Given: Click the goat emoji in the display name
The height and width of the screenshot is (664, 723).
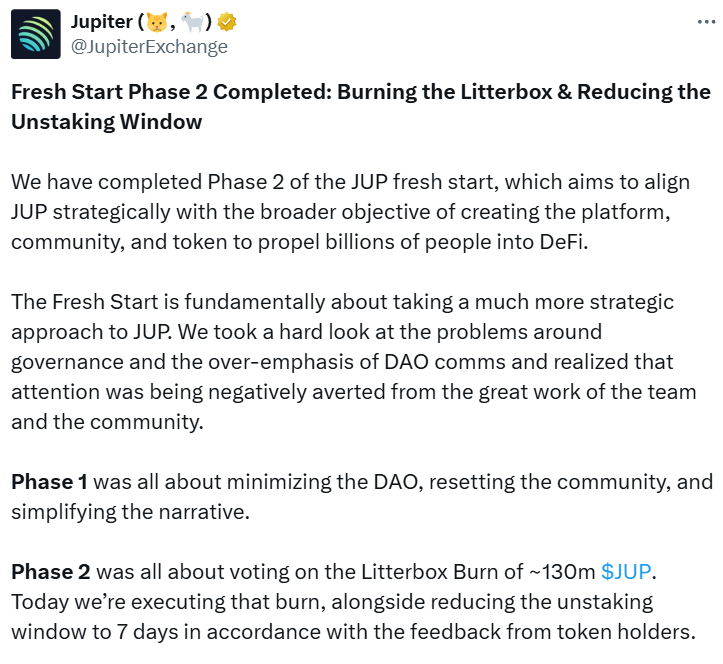Looking at the screenshot, I should click(x=190, y=23).
